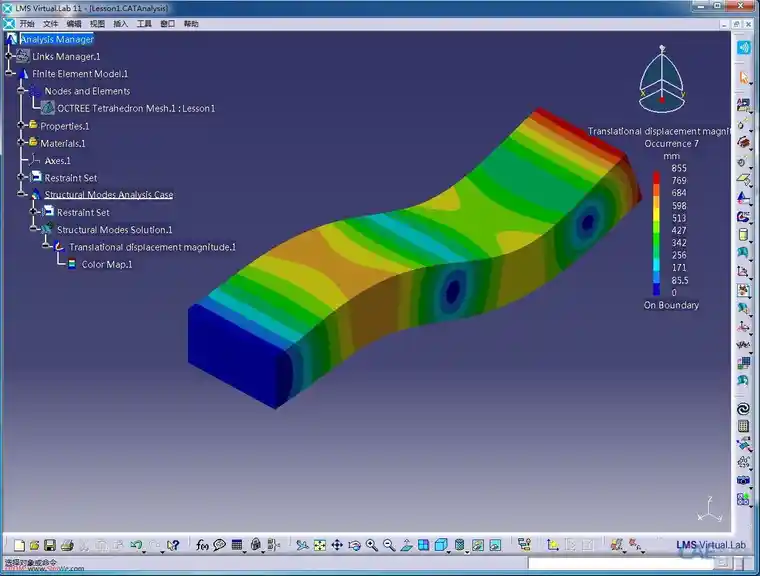The image size is (760, 576).
Task: Save the analysis with the floppy icon
Action: 50,545
